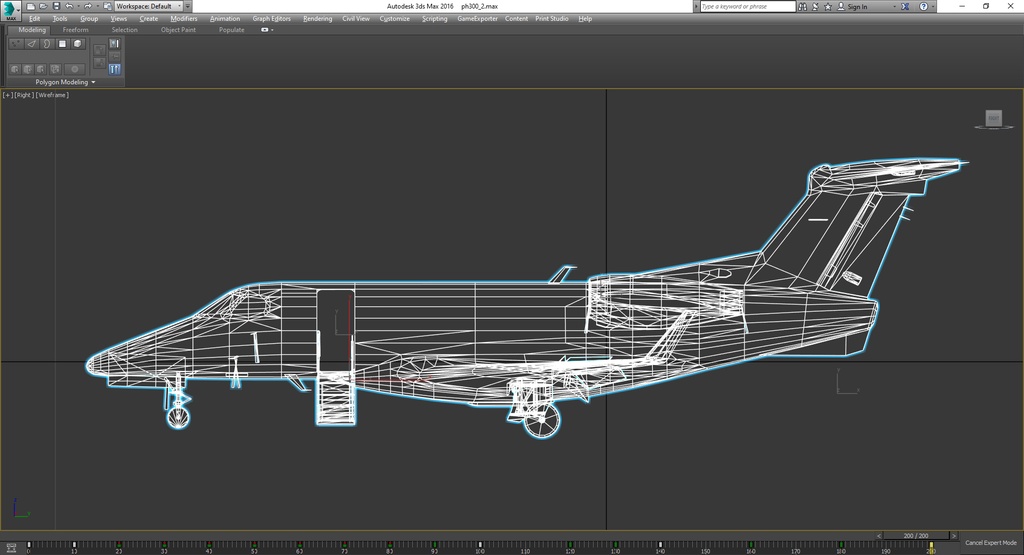1024x555 pixels.
Task: Switch to the Freeform ribbon tab
Action: tap(76, 30)
